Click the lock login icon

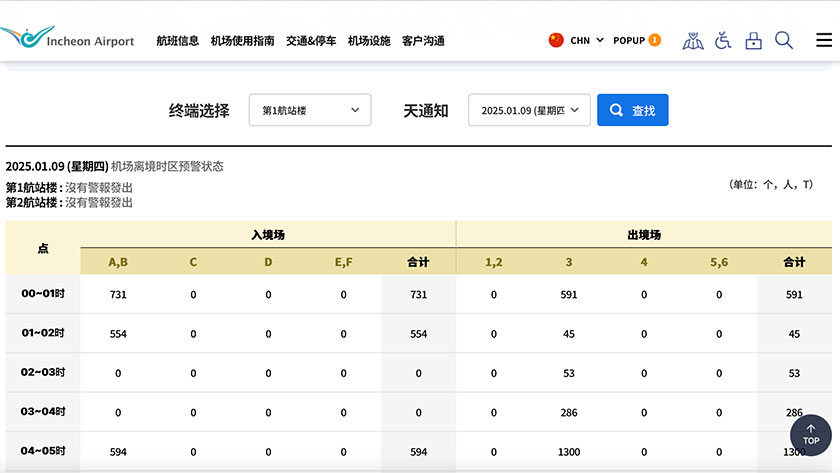coord(753,41)
